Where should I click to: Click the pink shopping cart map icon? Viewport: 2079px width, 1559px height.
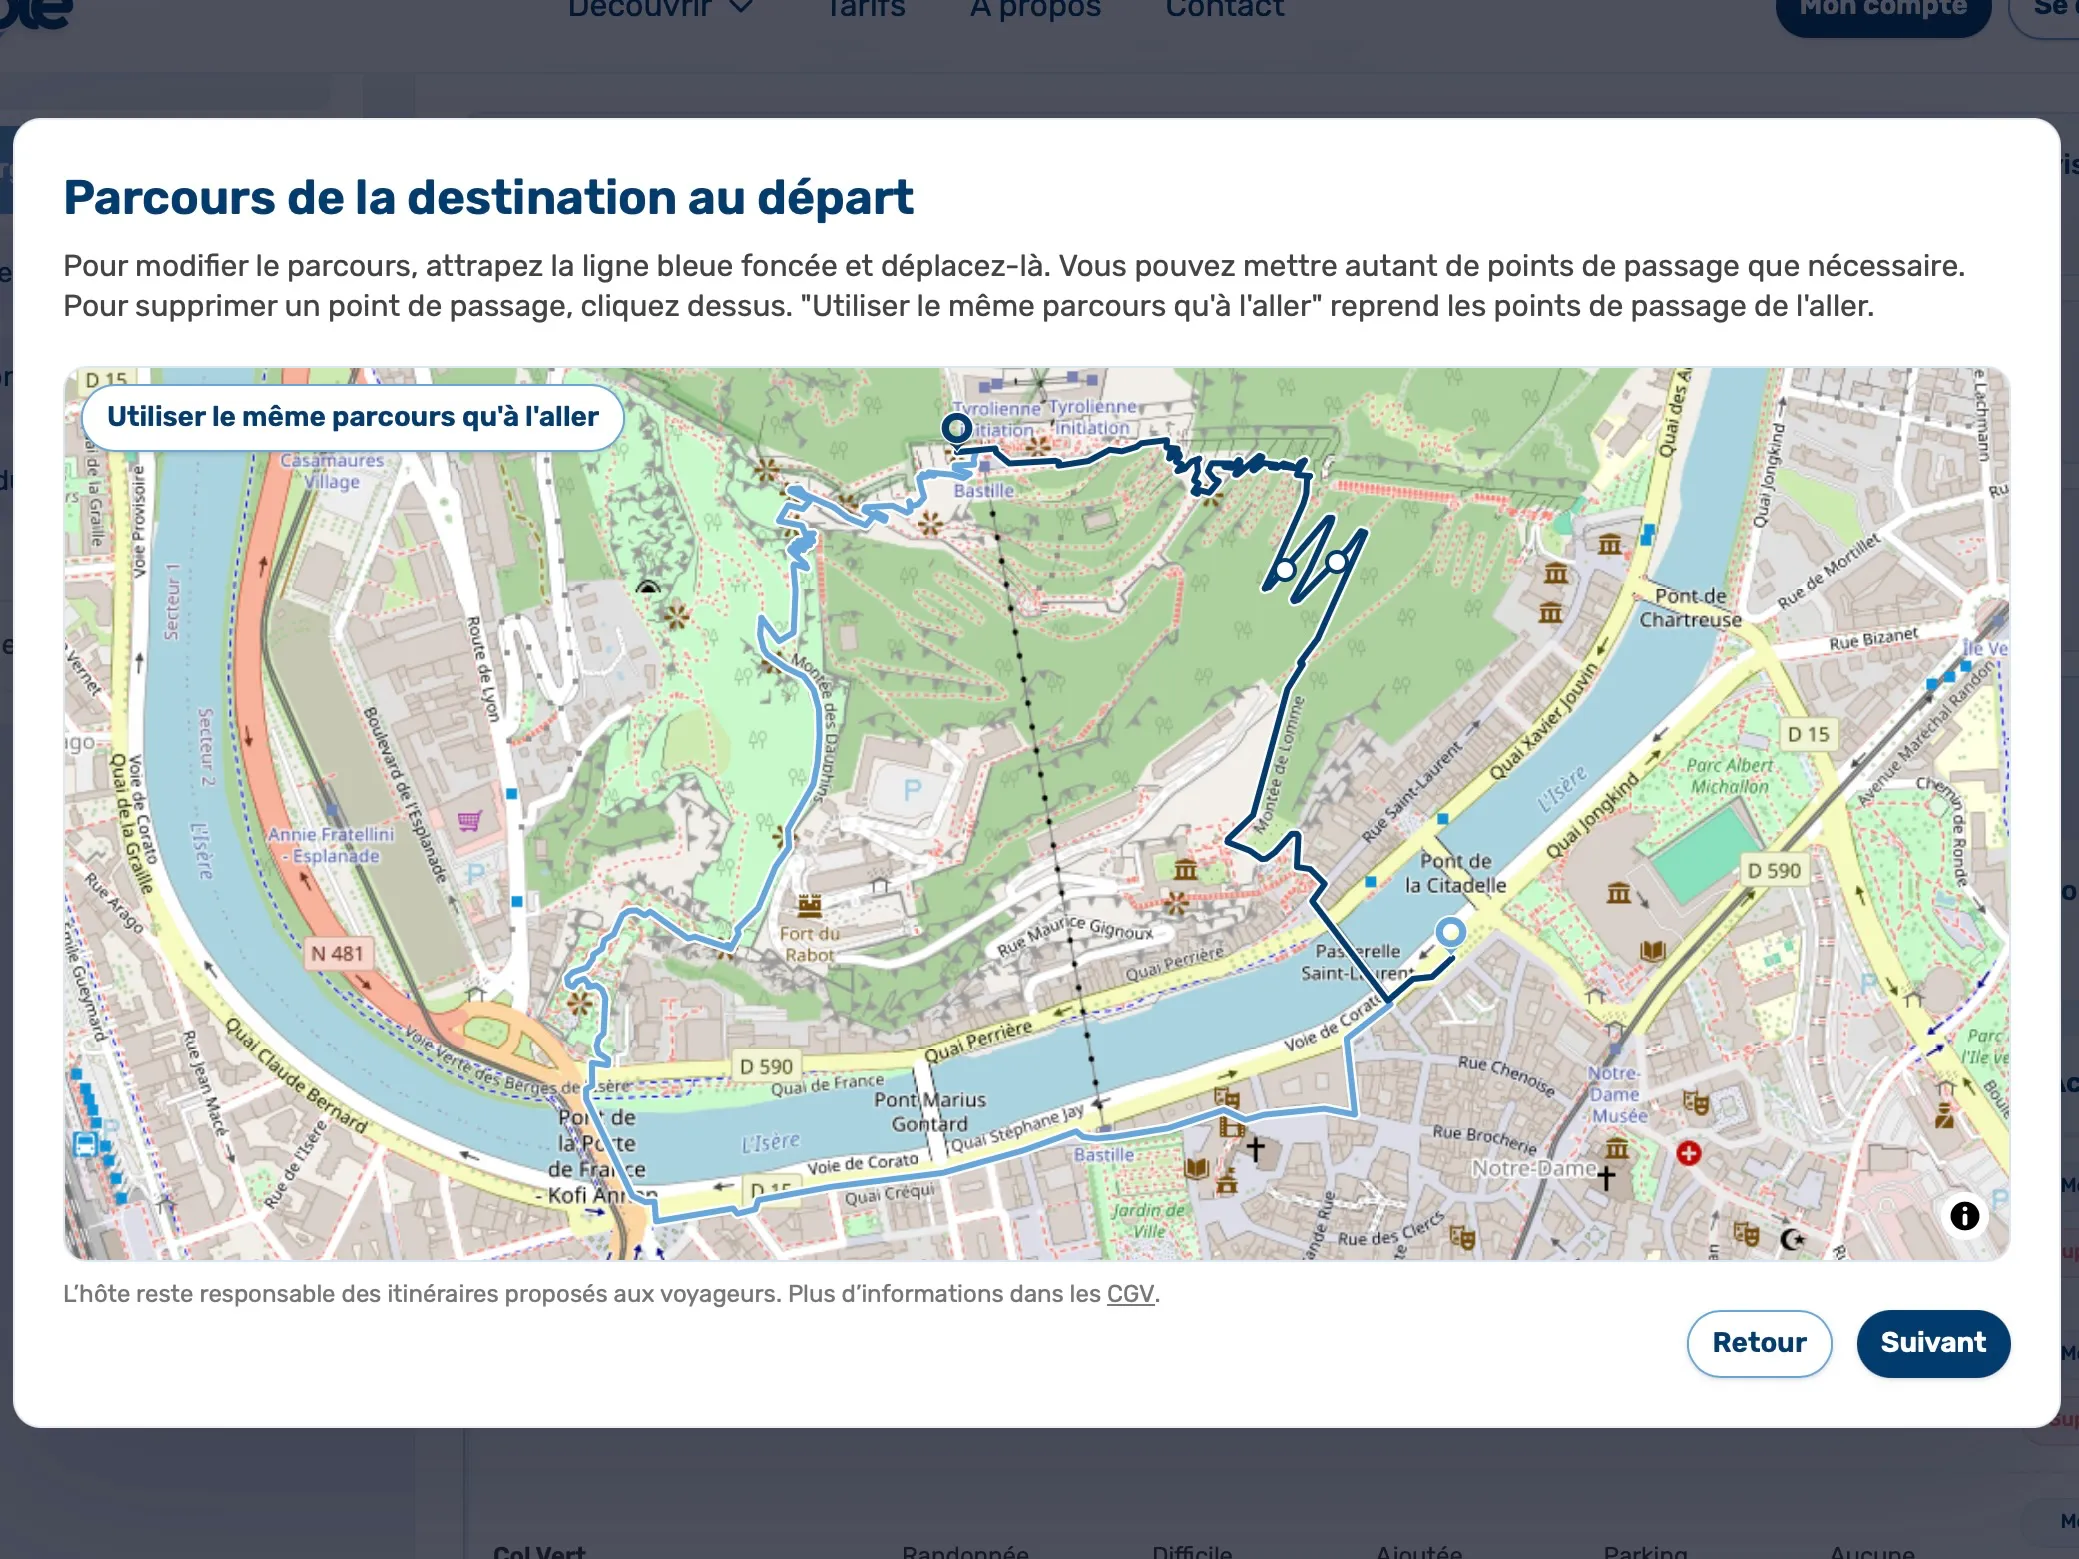pos(469,821)
